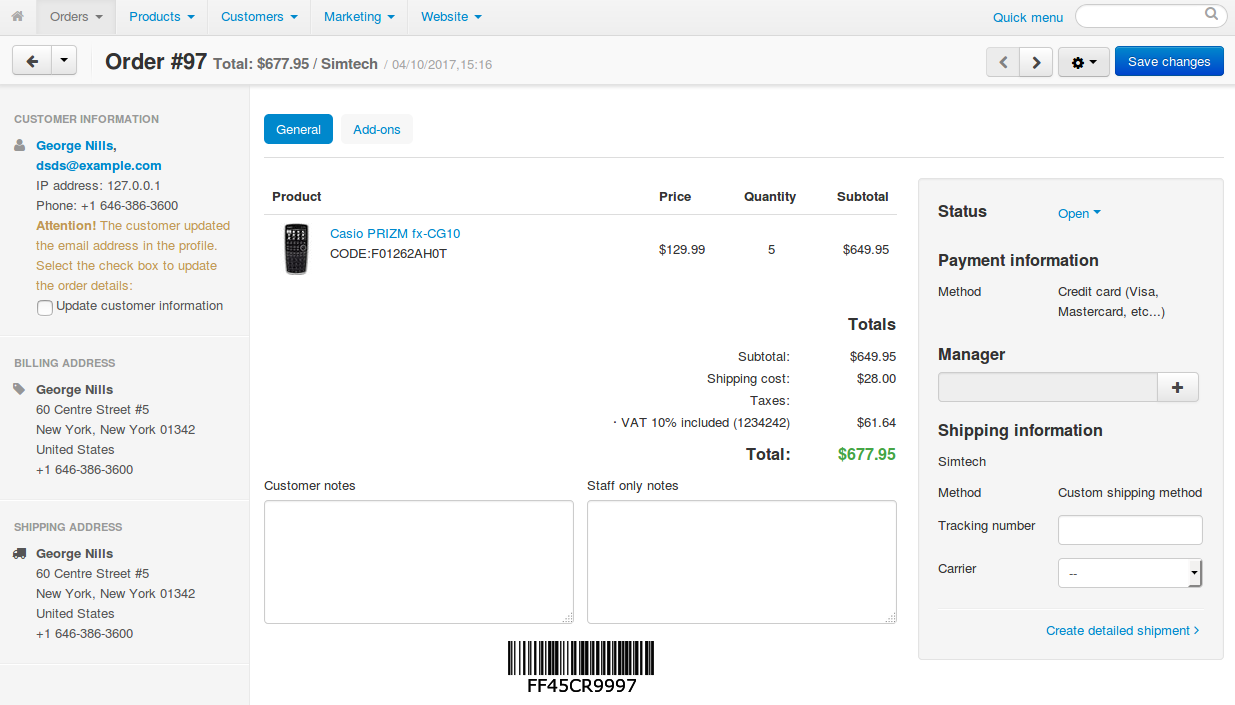Open the Carrier dropdown

1130,573
